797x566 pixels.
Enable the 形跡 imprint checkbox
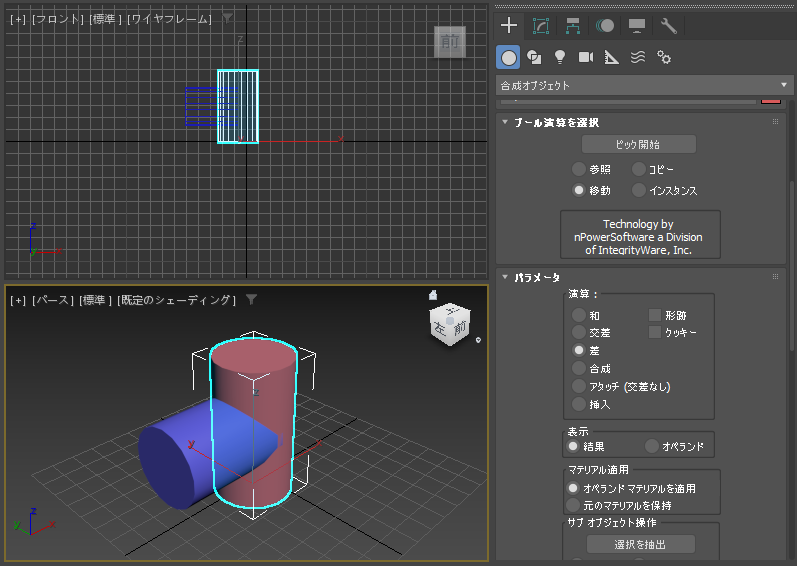(x=655, y=315)
